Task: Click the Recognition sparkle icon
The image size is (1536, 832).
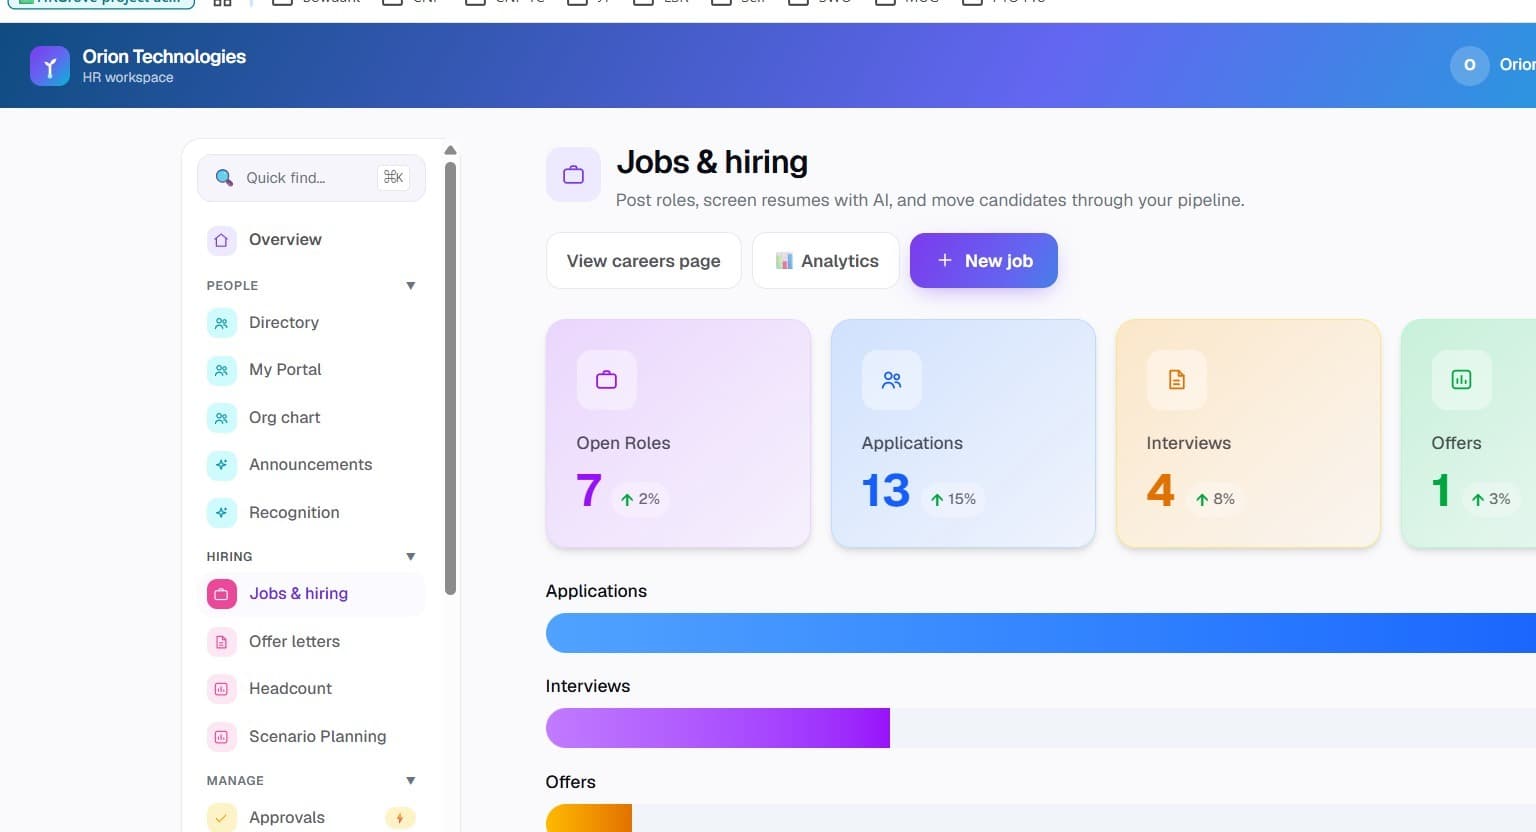Action: point(221,513)
